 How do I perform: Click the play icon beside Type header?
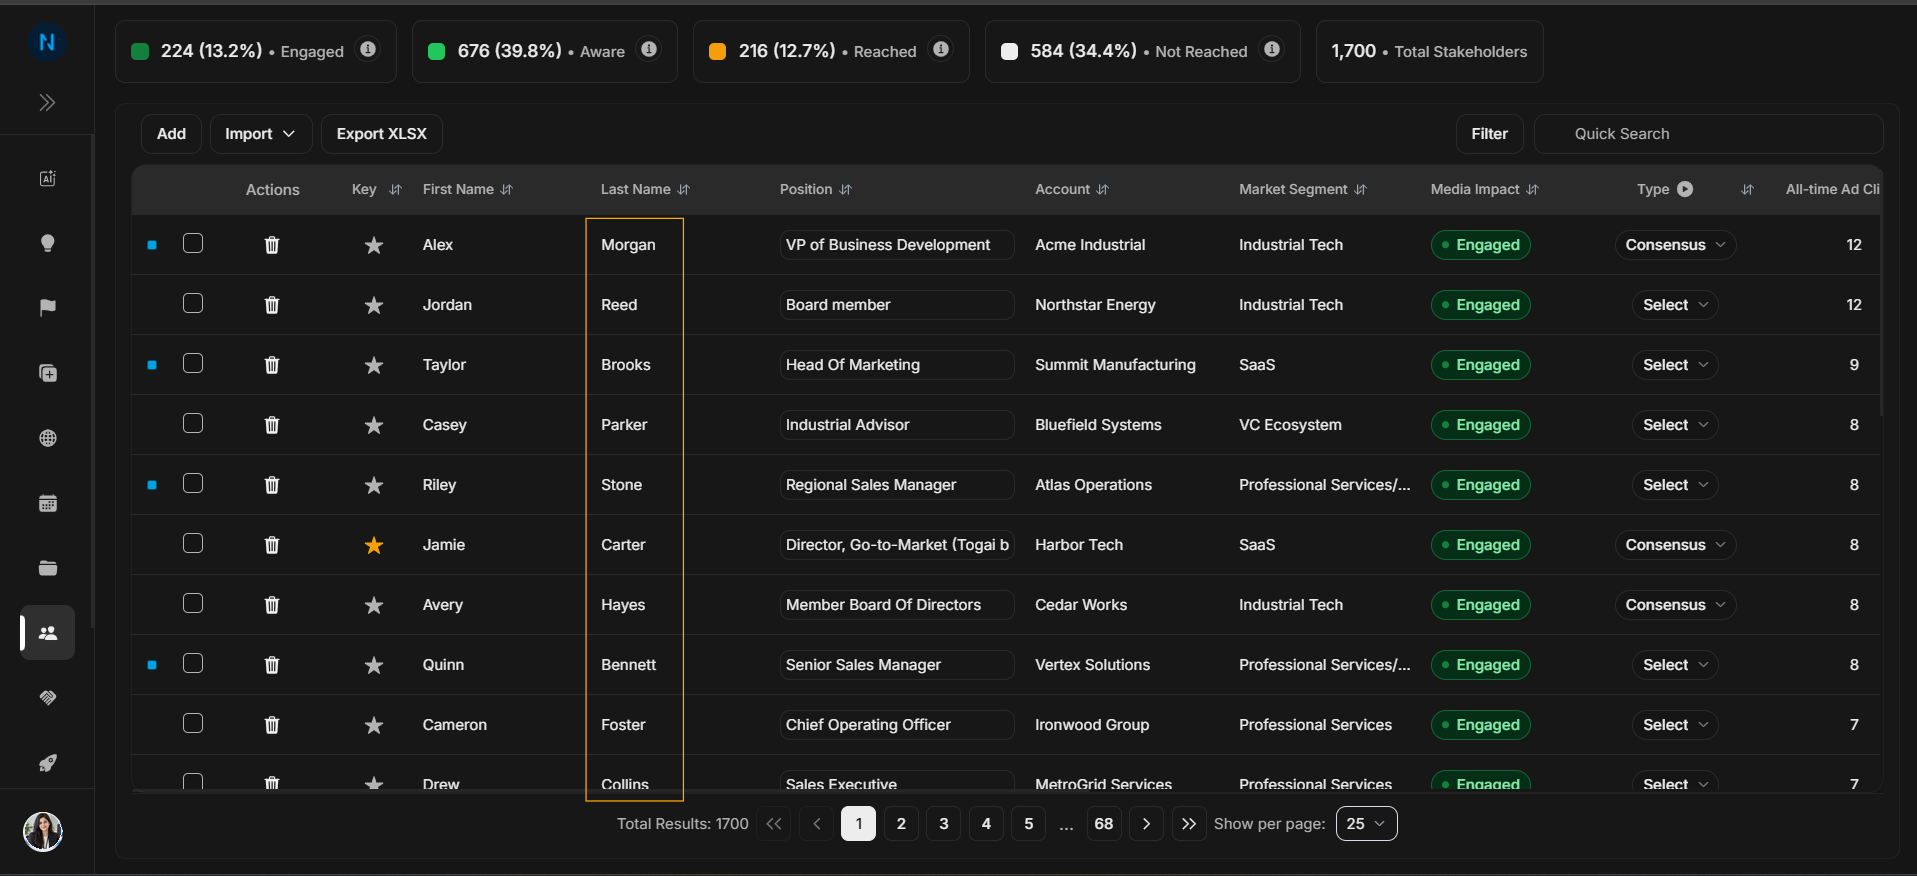pyautogui.click(x=1685, y=189)
